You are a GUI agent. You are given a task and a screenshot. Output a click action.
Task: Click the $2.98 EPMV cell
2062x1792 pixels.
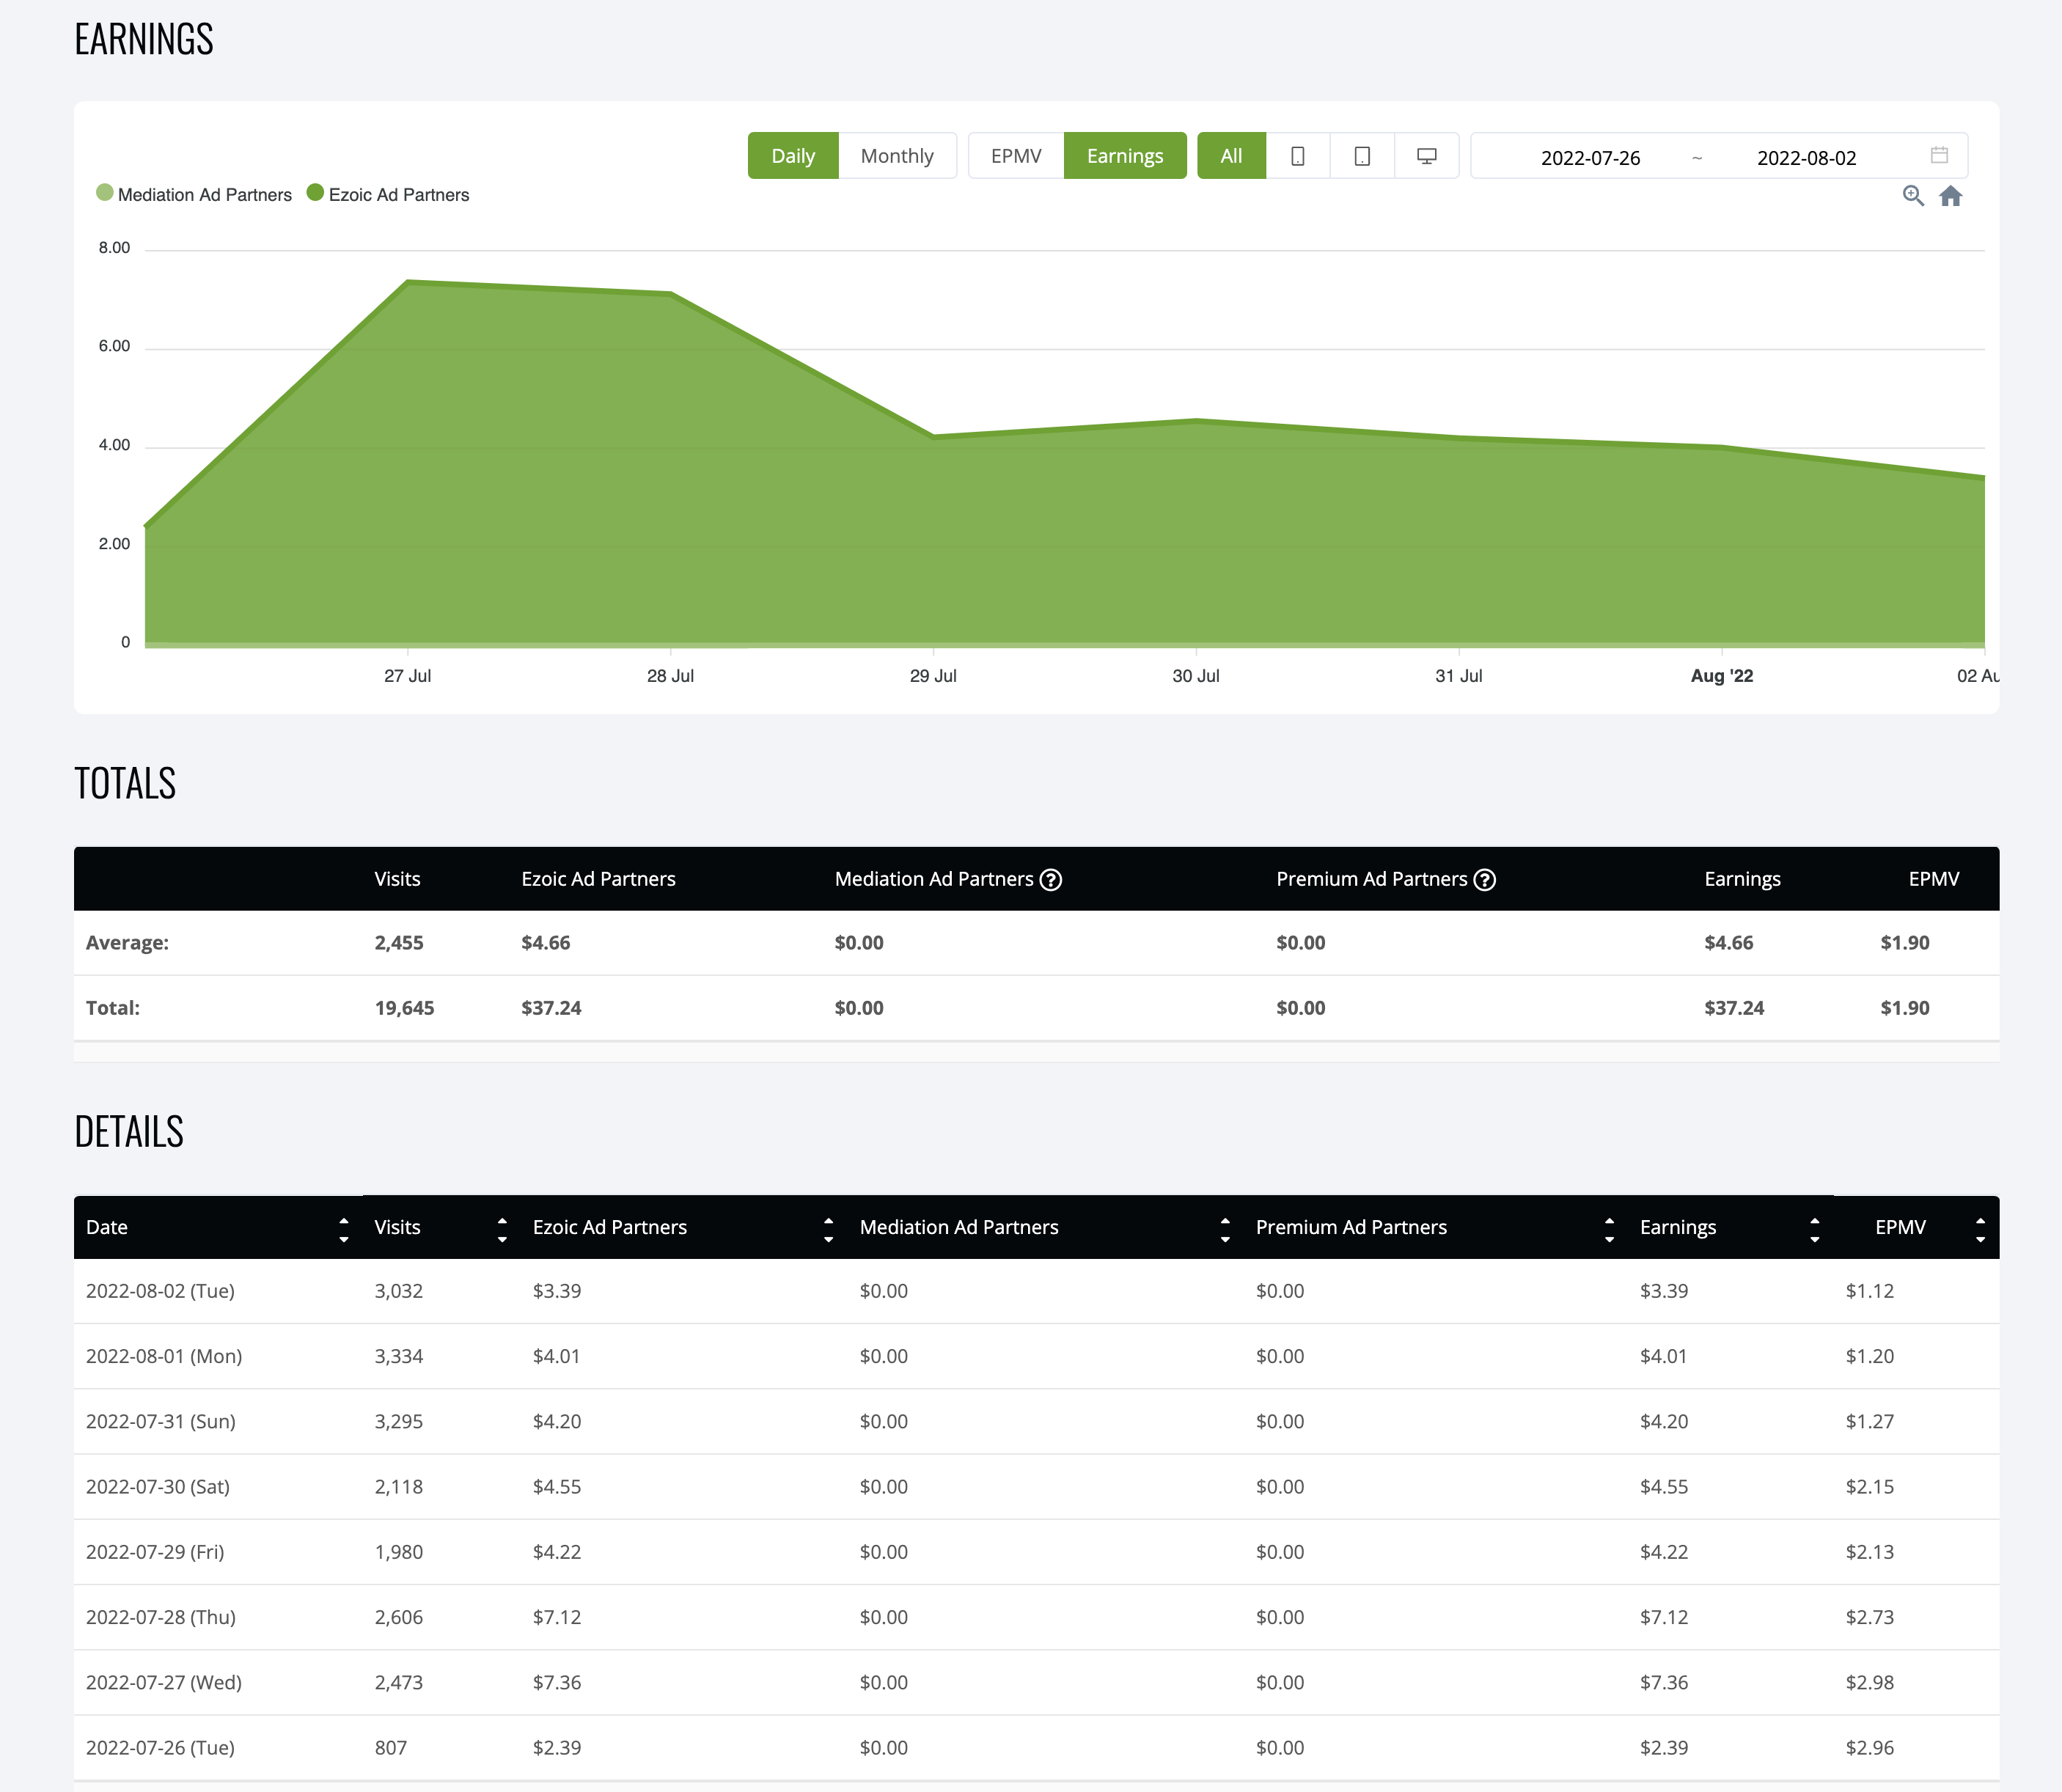(x=1870, y=1682)
